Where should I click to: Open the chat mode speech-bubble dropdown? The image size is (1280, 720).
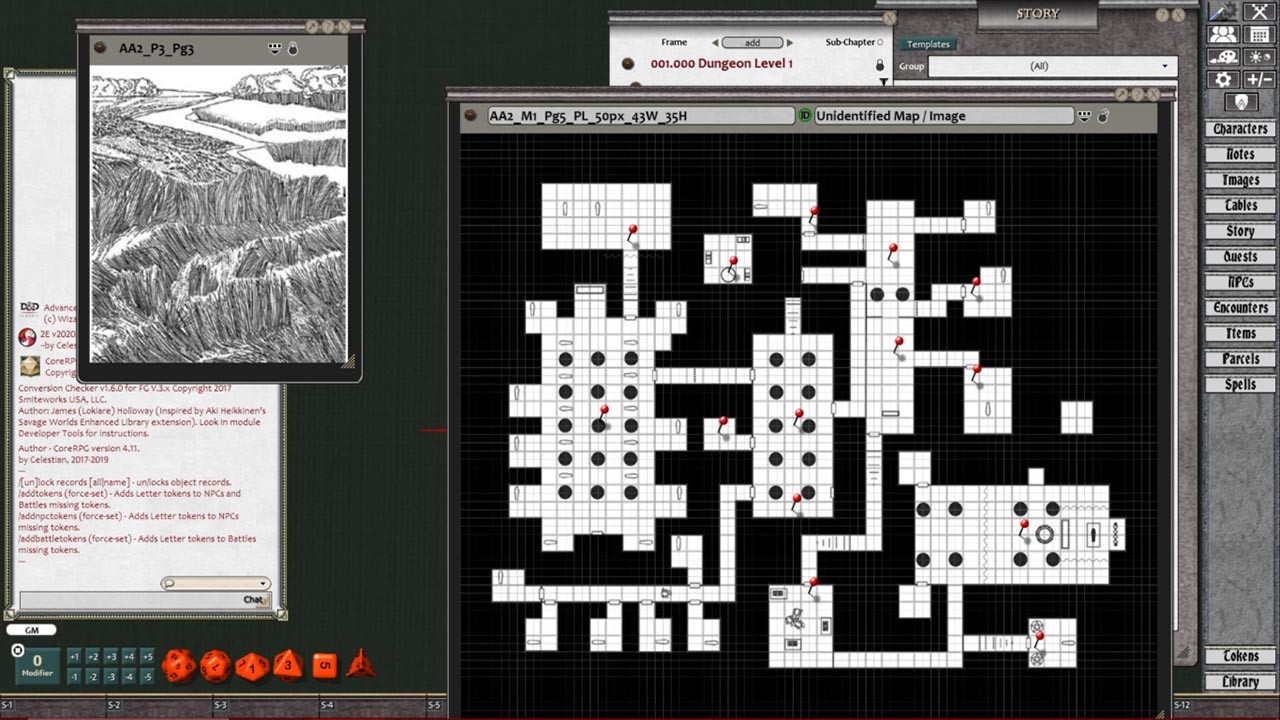(215, 584)
